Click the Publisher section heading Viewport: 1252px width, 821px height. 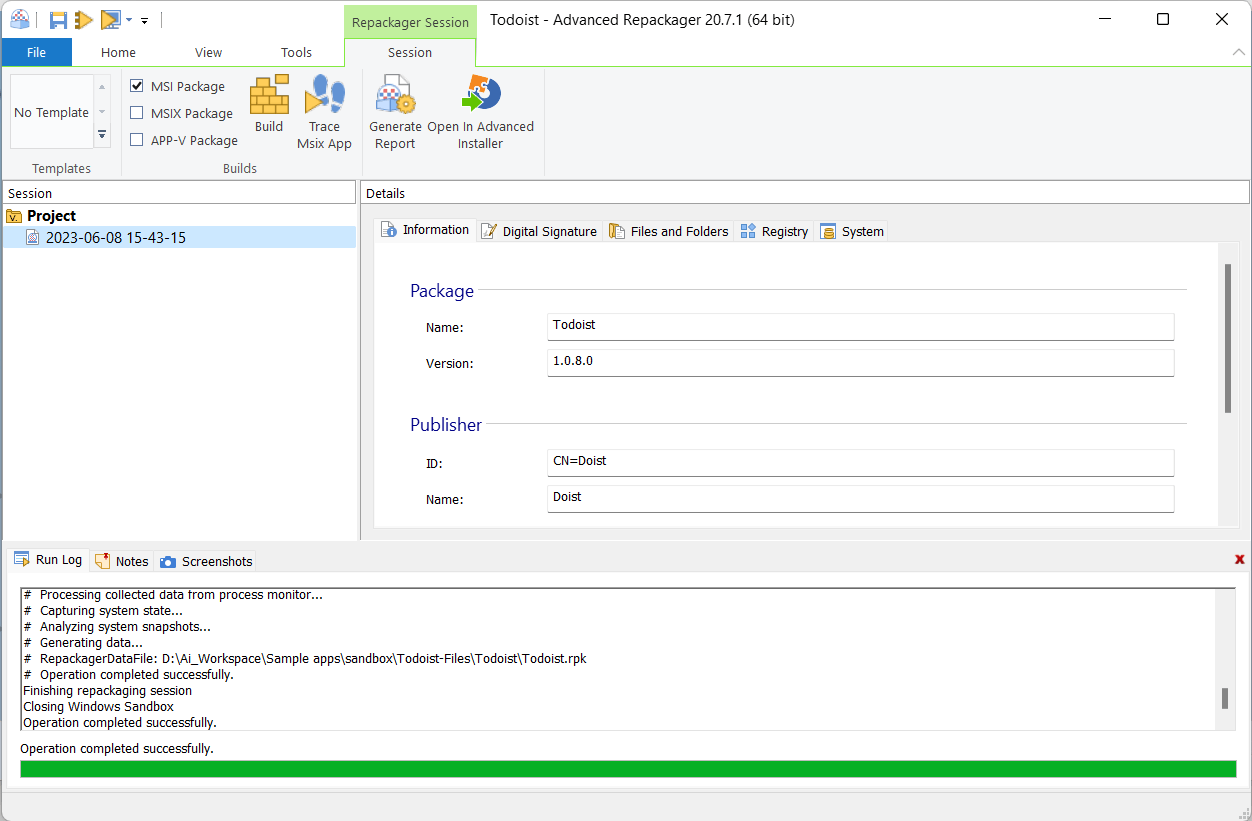coord(446,425)
